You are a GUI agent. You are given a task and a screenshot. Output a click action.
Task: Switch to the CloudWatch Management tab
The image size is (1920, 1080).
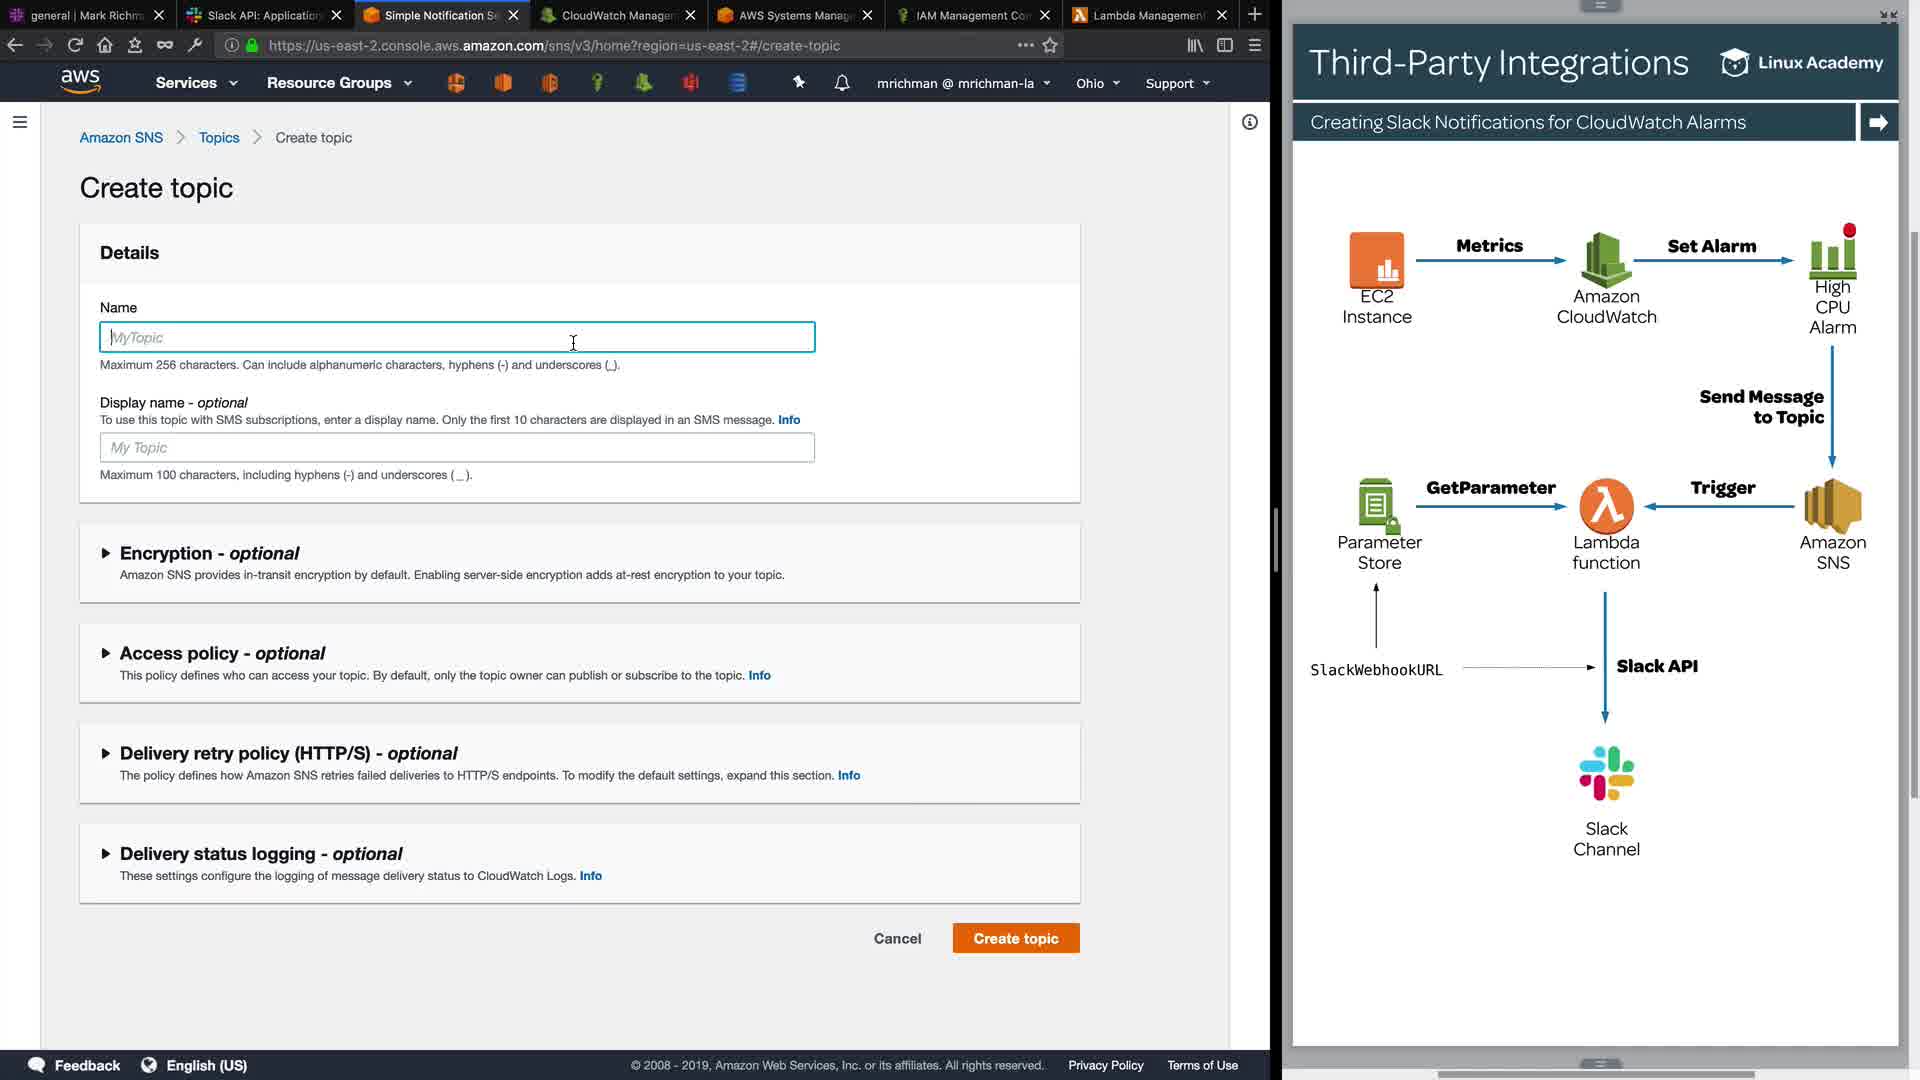[617, 15]
